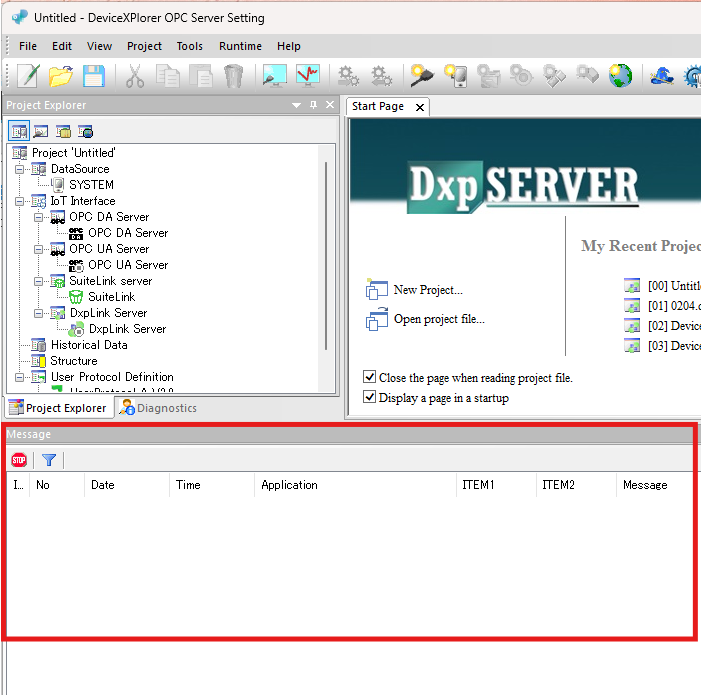
Task: Click the Open project file... link
Action: pos(438,319)
